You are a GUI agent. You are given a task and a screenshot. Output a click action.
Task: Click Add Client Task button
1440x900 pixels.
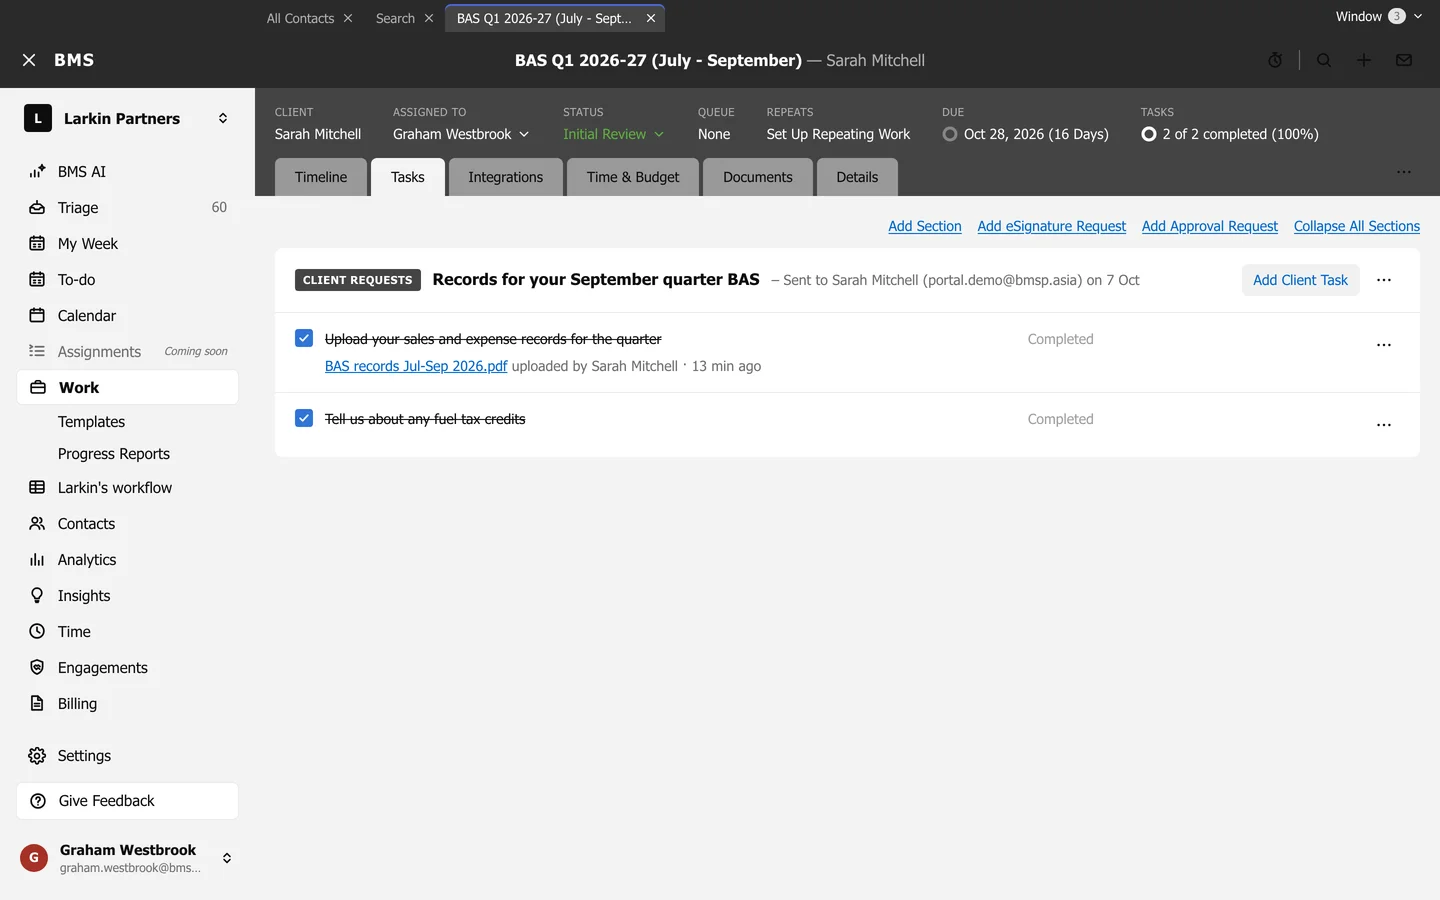(1301, 280)
